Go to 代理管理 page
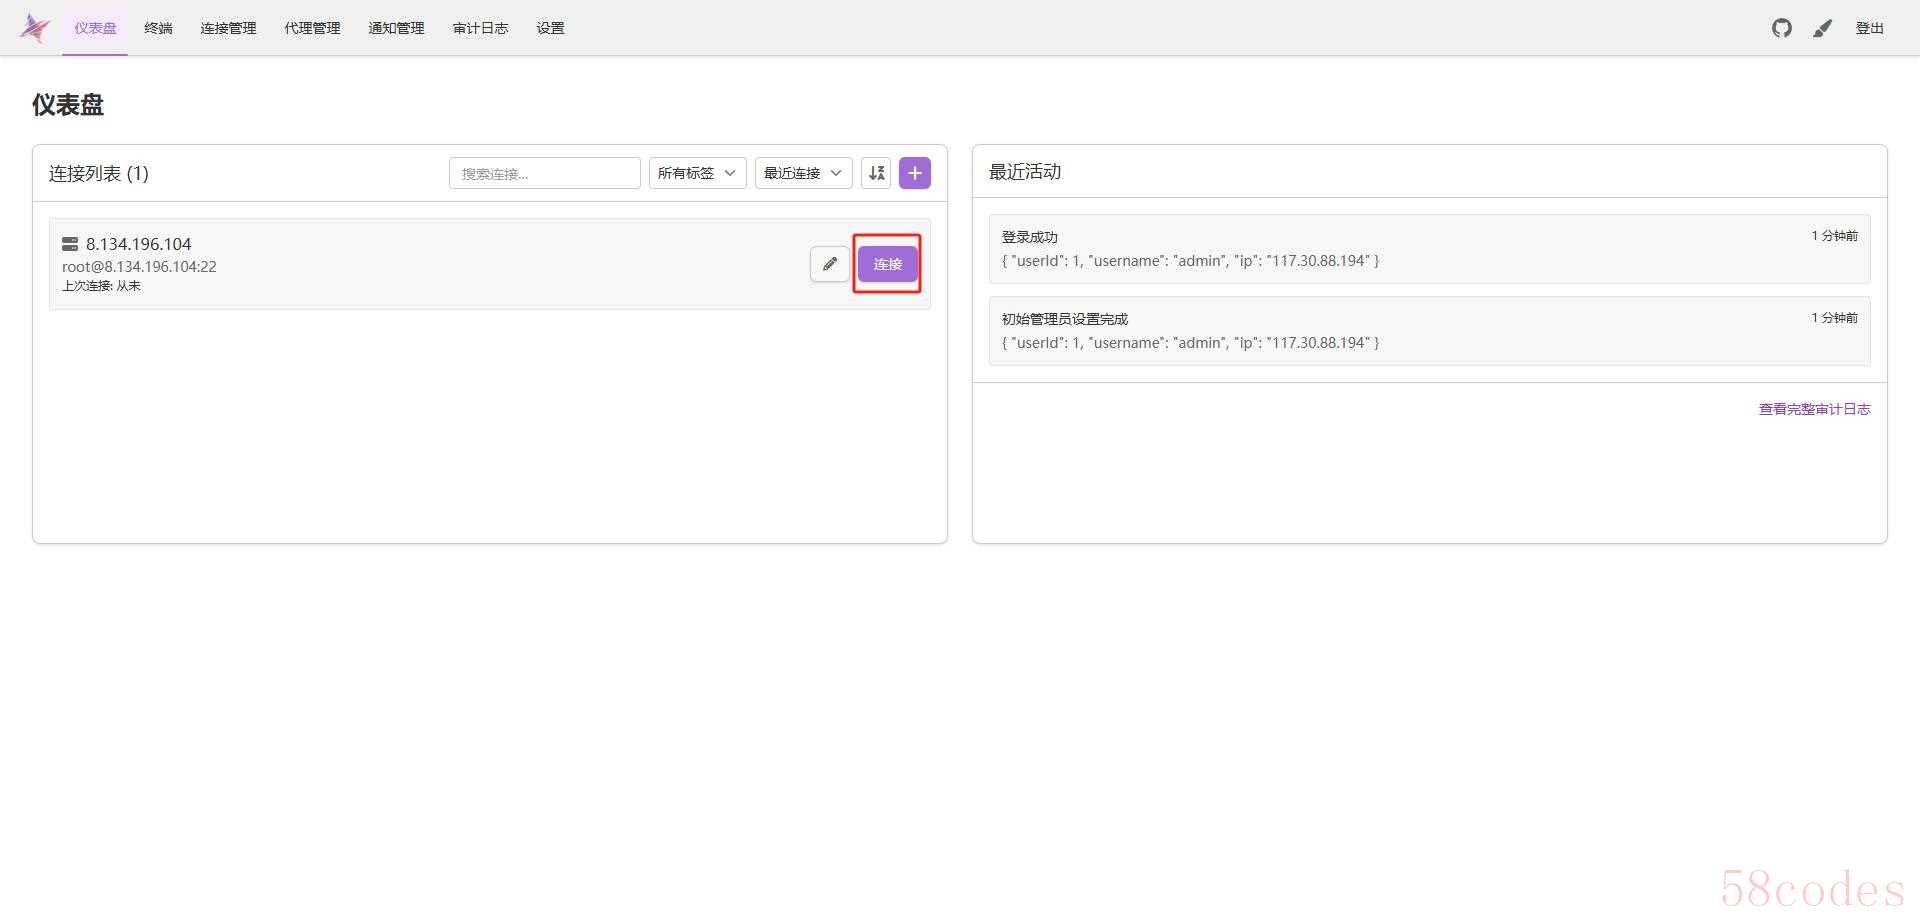The image size is (1920, 919). (312, 28)
